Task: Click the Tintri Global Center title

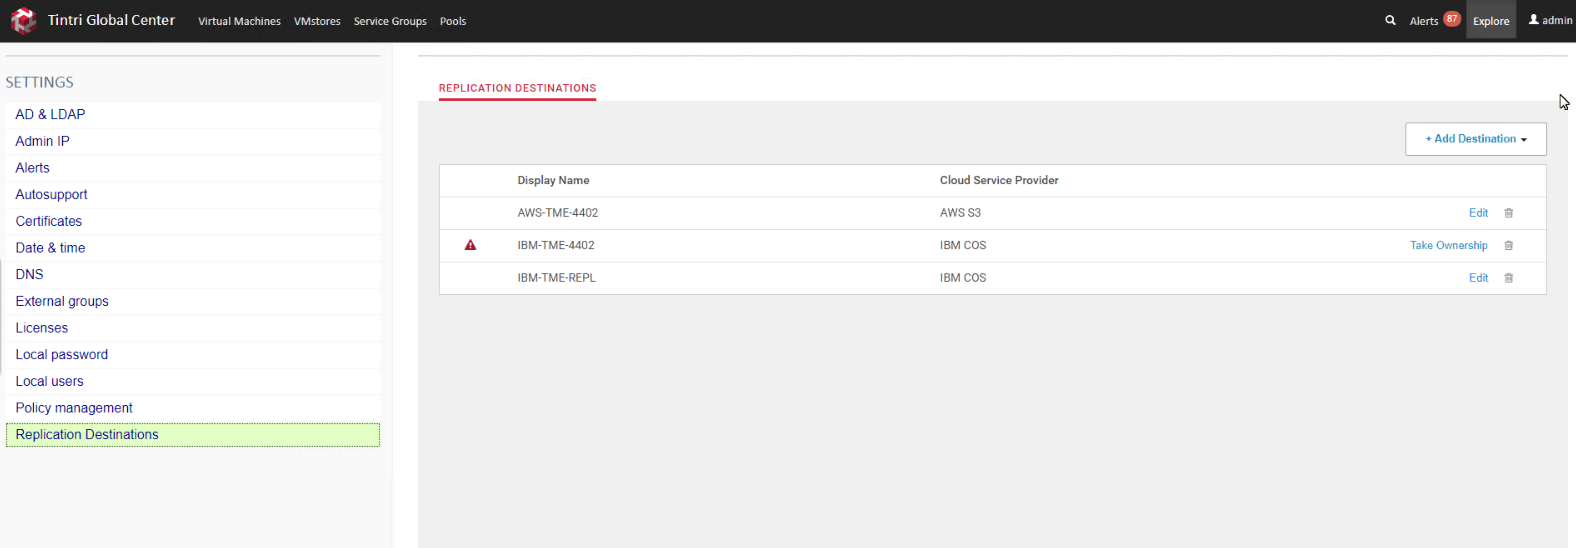Action: point(111,20)
